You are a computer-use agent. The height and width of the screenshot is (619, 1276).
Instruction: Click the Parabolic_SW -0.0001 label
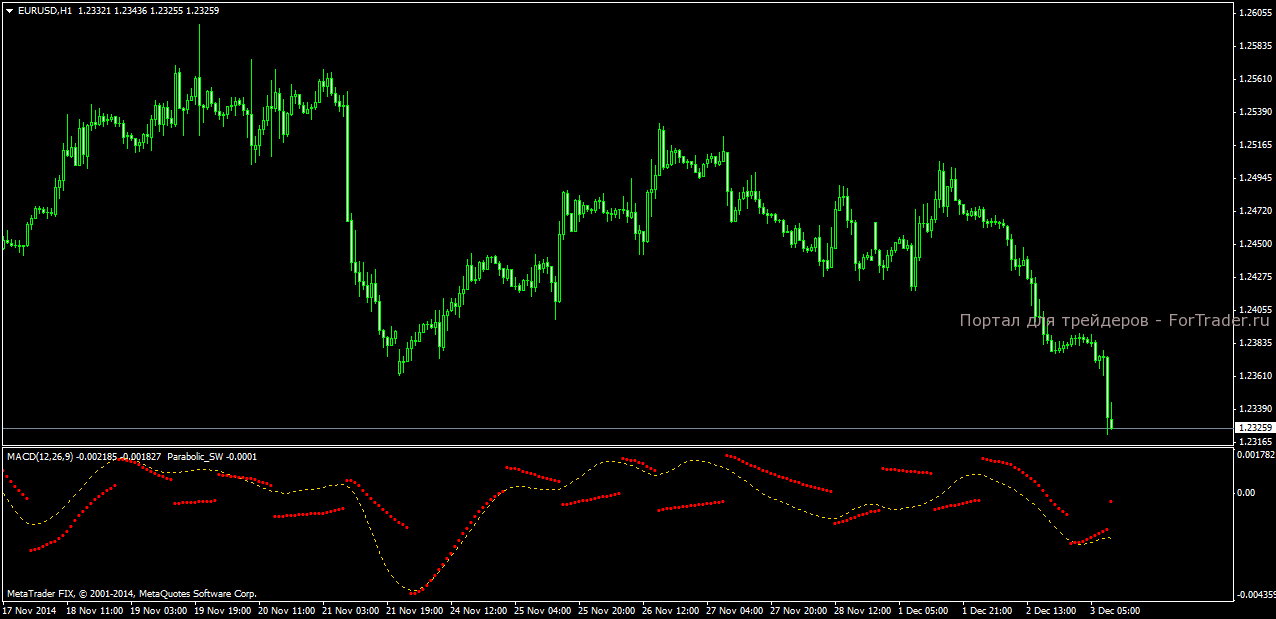click(x=212, y=457)
